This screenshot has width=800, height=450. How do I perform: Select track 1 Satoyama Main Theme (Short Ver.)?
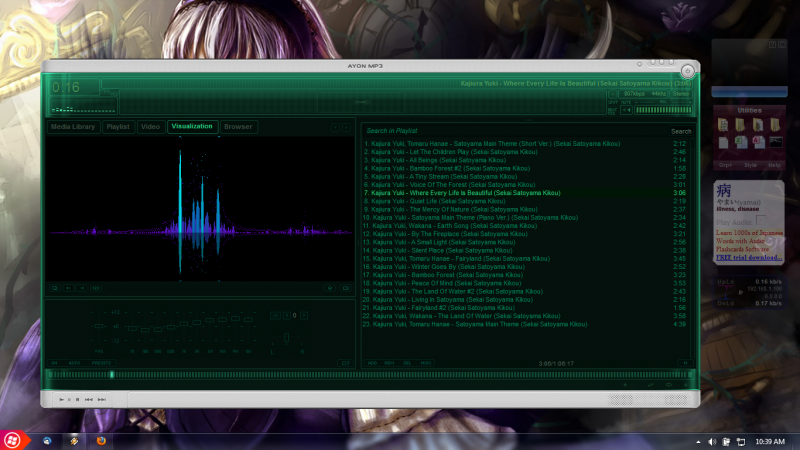point(524,144)
